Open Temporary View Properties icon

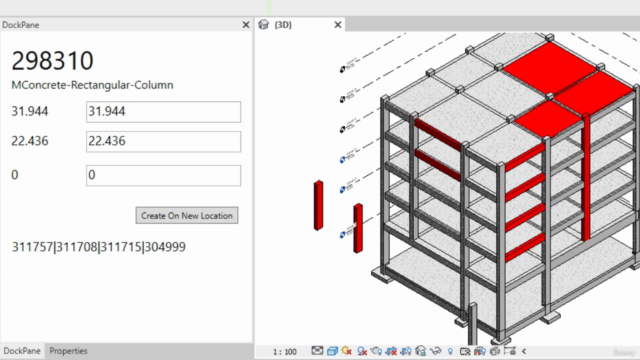point(465,351)
